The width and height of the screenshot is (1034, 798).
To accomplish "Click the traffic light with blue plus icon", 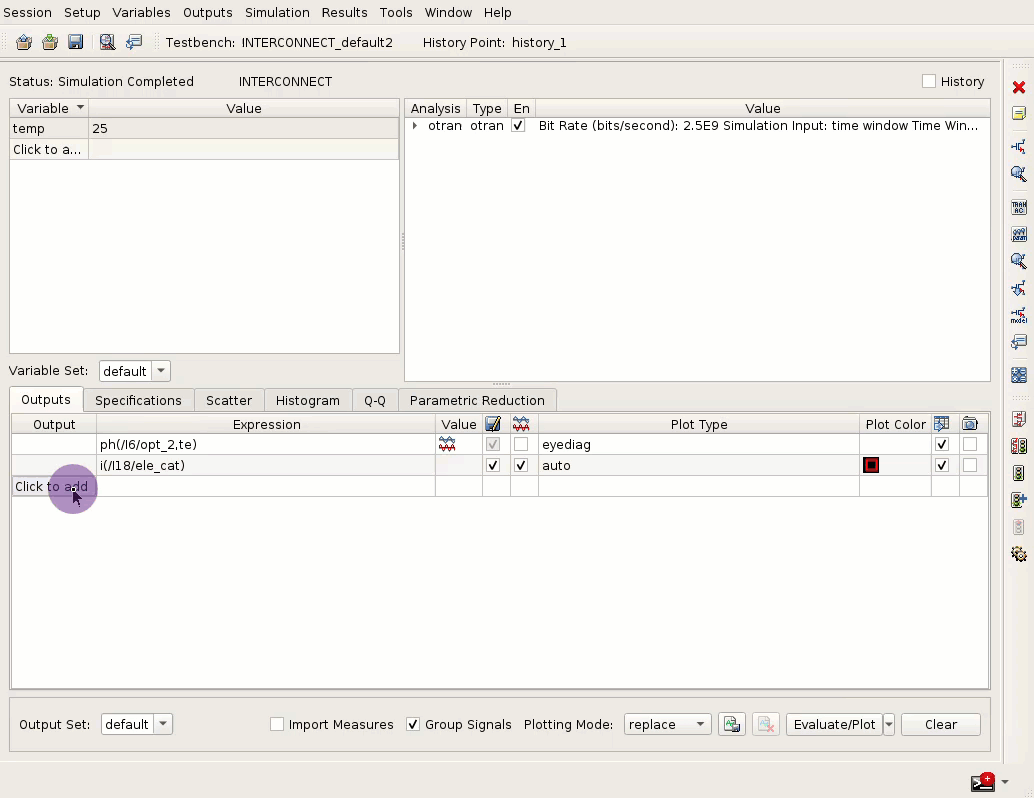I will pos(1019,500).
